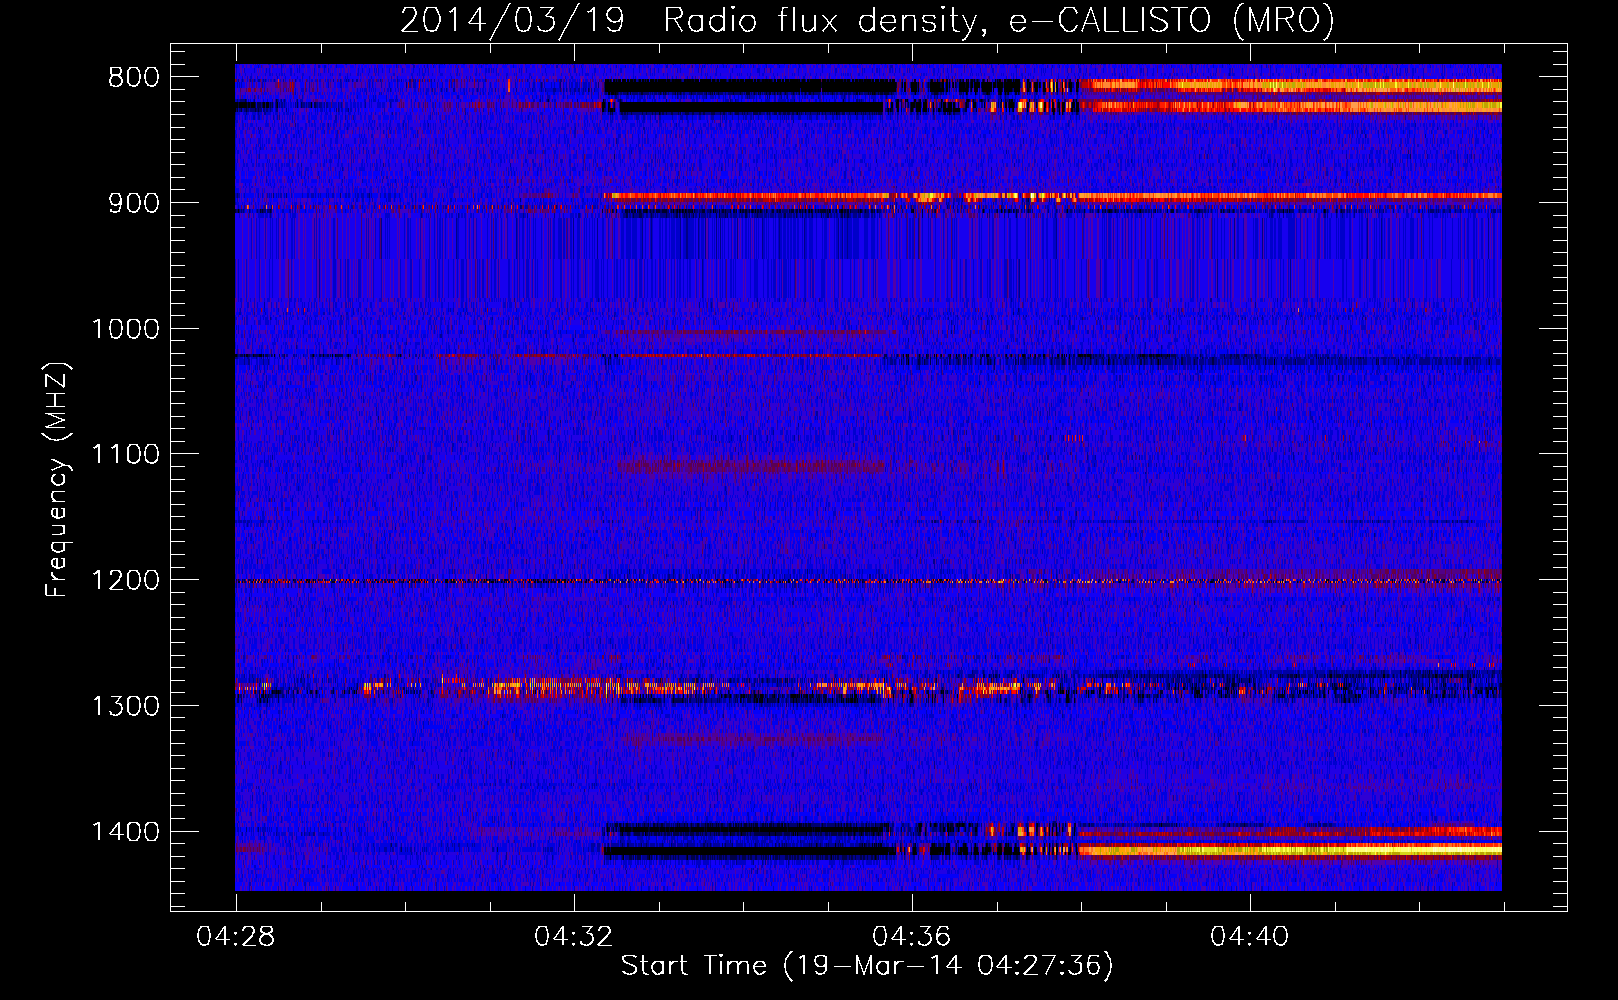Click the 'Start Time (19-Mar-14 04:27:36)' label
The image size is (1618, 1000).
click(x=867, y=966)
